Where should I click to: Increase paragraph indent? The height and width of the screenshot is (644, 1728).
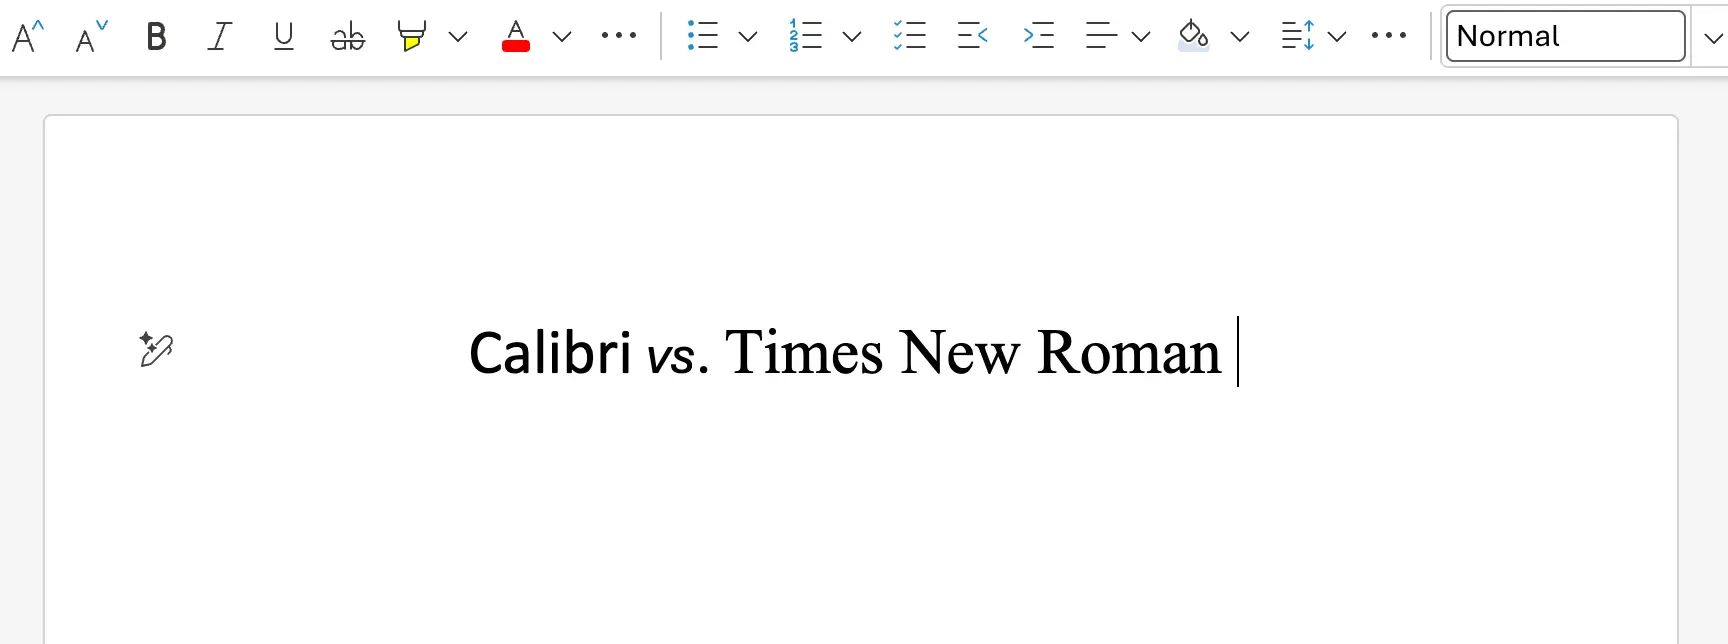point(1039,36)
